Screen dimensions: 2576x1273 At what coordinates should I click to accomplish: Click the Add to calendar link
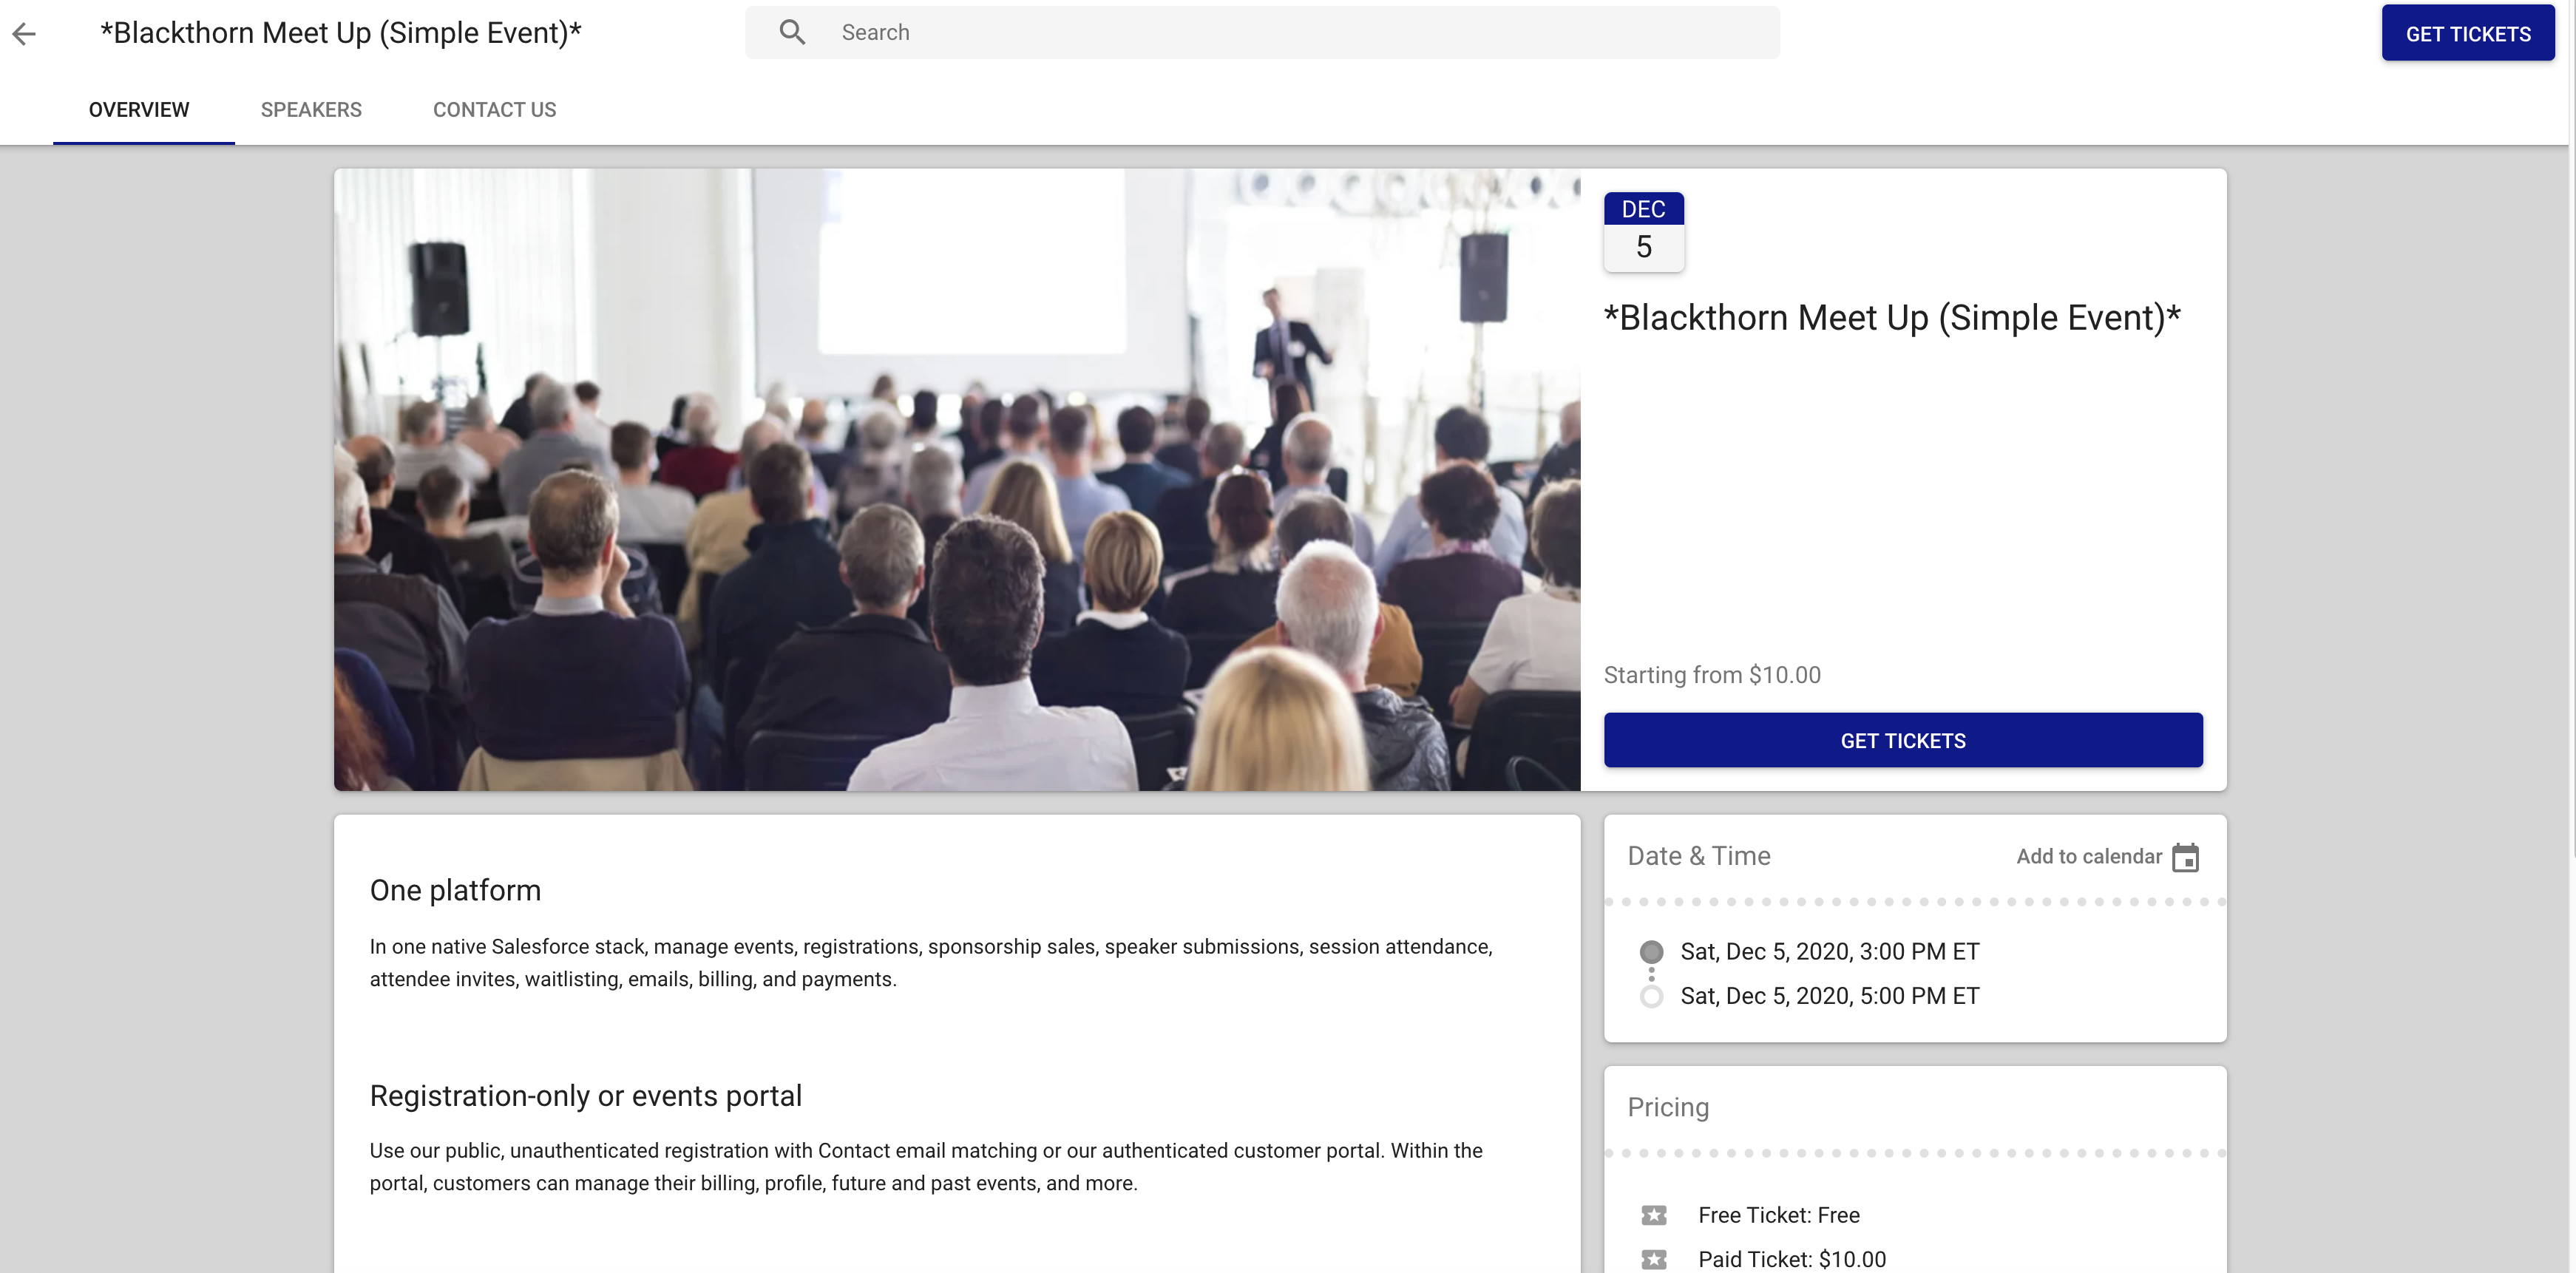(2088, 856)
